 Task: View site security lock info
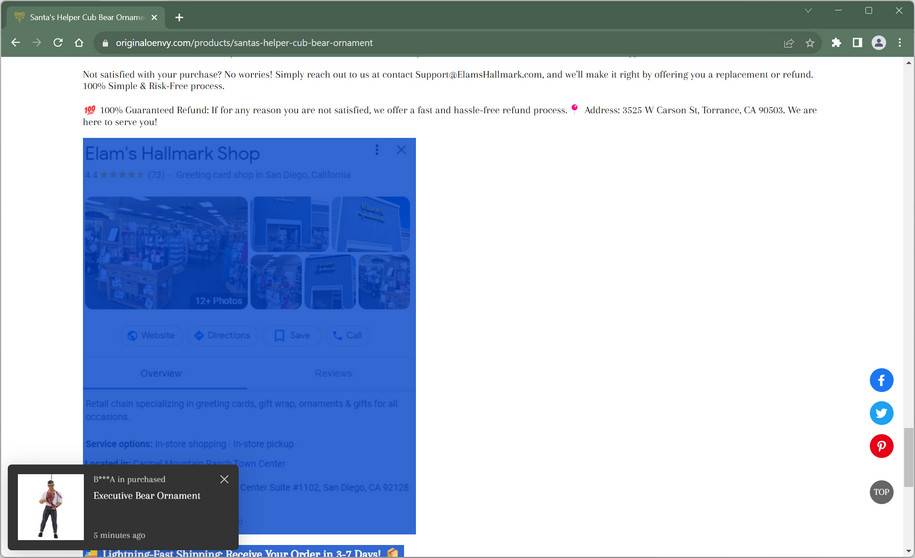[x=105, y=43]
